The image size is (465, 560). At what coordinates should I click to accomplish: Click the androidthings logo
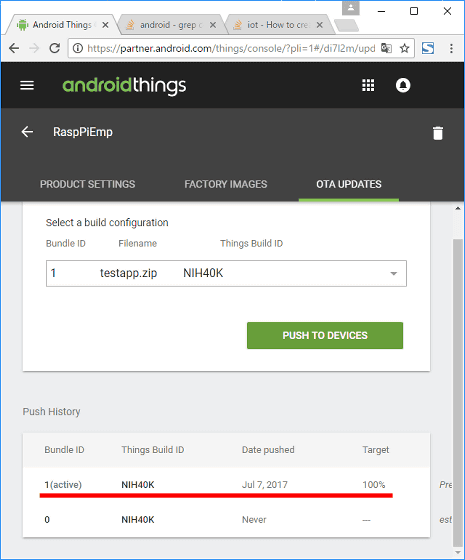(124, 86)
